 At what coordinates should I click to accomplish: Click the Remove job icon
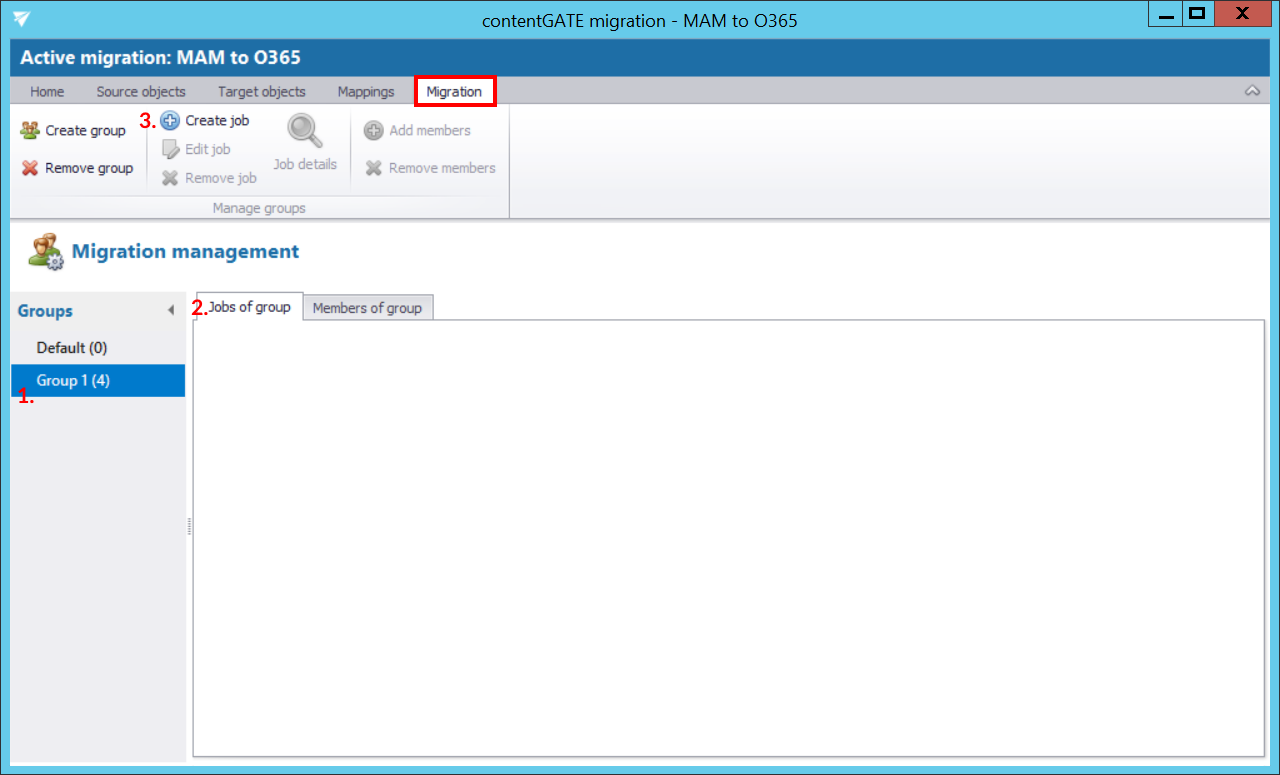click(x=171, y=178)
